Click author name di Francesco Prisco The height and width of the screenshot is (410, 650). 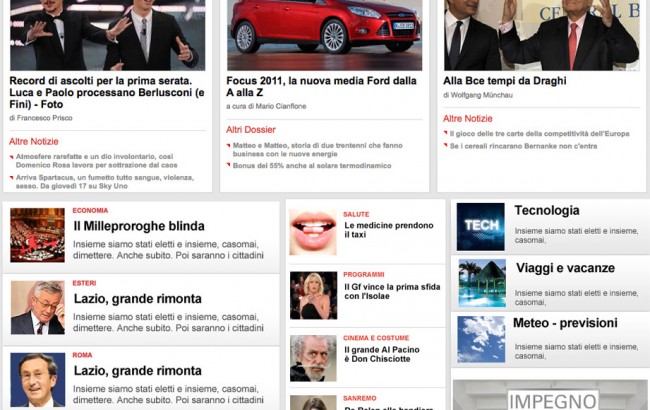tap(41, 118)
